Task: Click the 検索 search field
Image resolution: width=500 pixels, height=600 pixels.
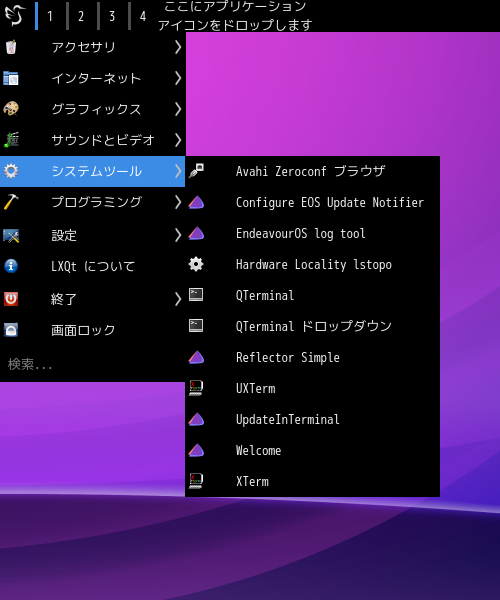Action: [x=93, y=364]
